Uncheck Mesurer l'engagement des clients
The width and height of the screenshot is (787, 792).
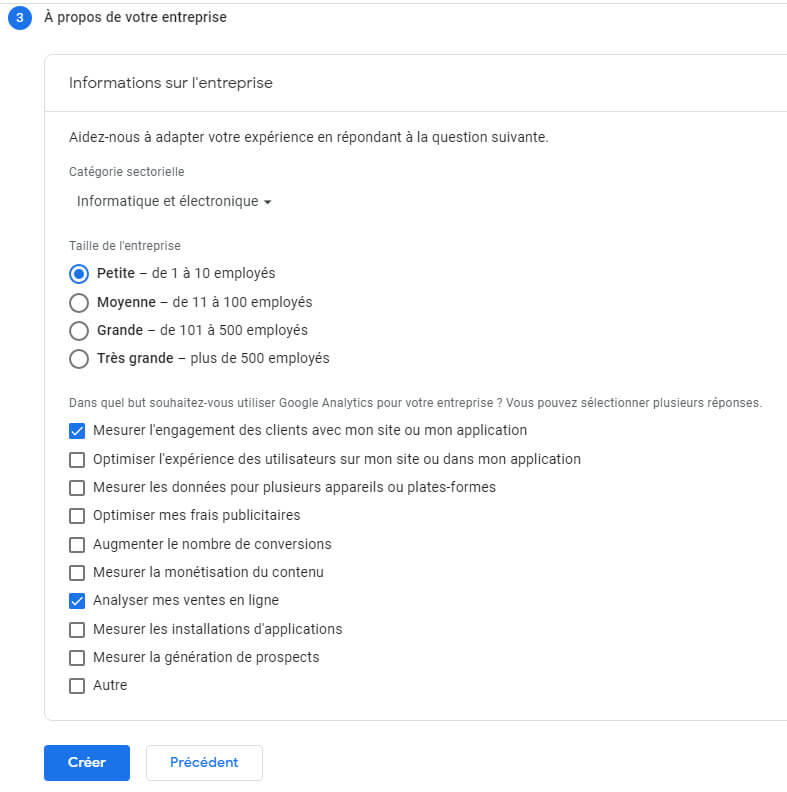click(x=77, y=431)
